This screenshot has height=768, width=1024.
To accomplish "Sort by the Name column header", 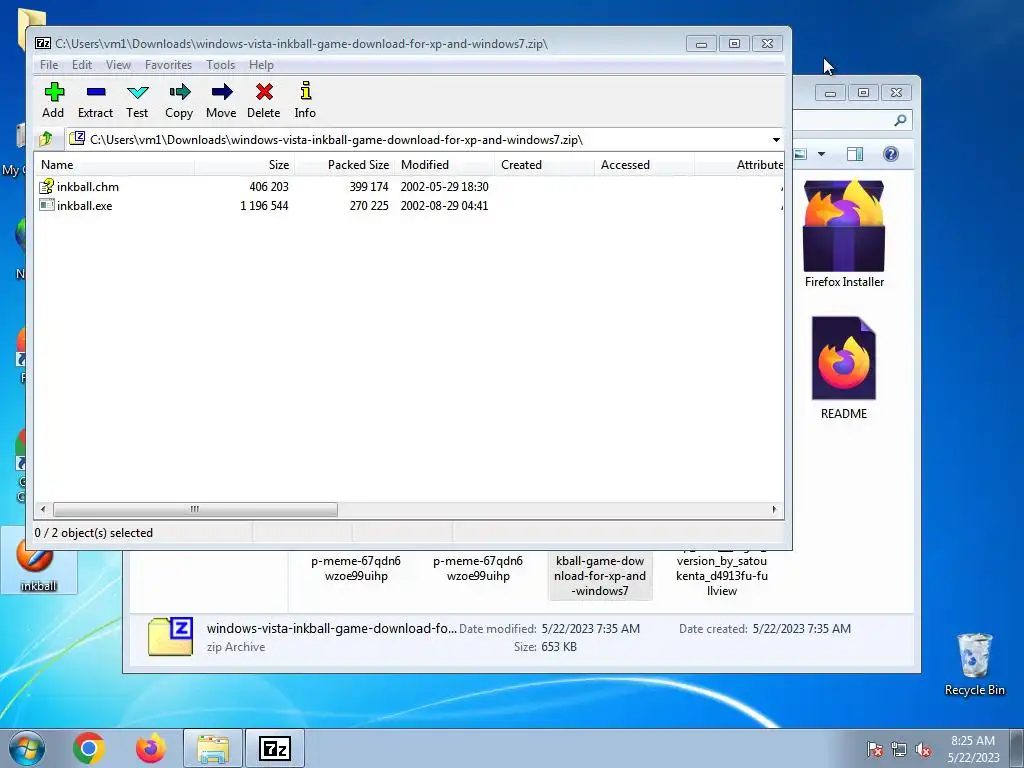I will tap(114, 165).
